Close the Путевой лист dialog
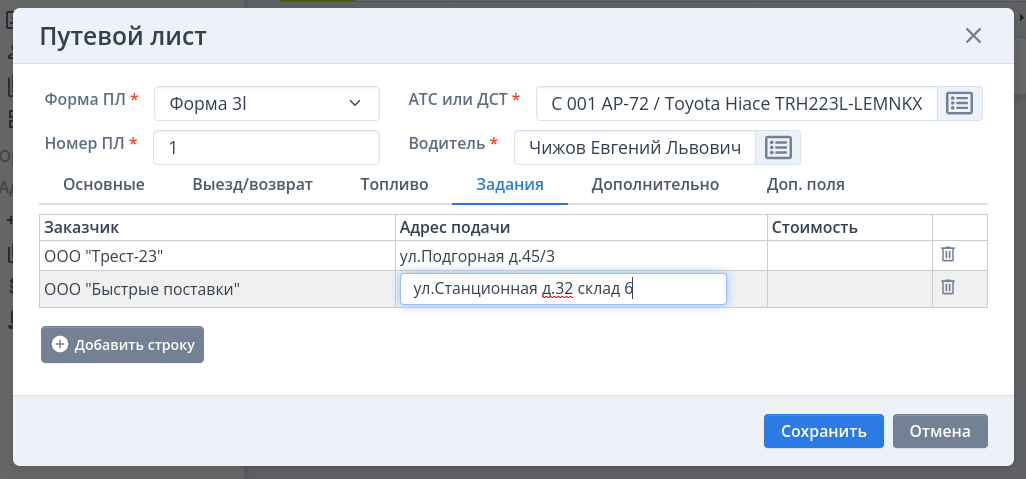 point(973,37)
